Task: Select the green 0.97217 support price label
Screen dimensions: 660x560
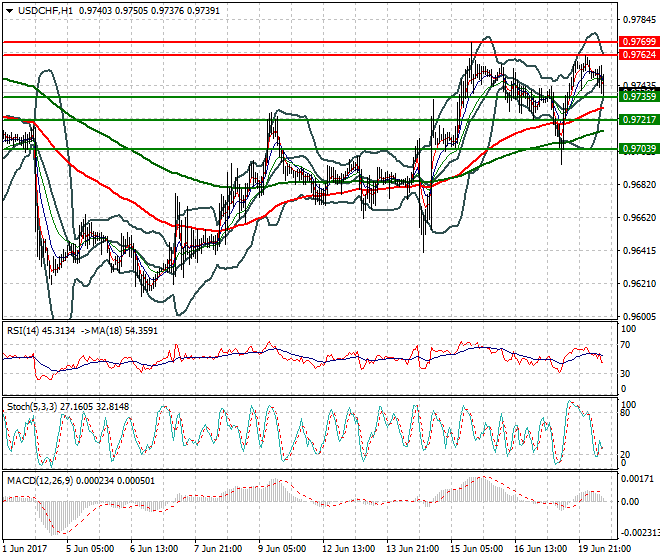Action: pos(639,120)
